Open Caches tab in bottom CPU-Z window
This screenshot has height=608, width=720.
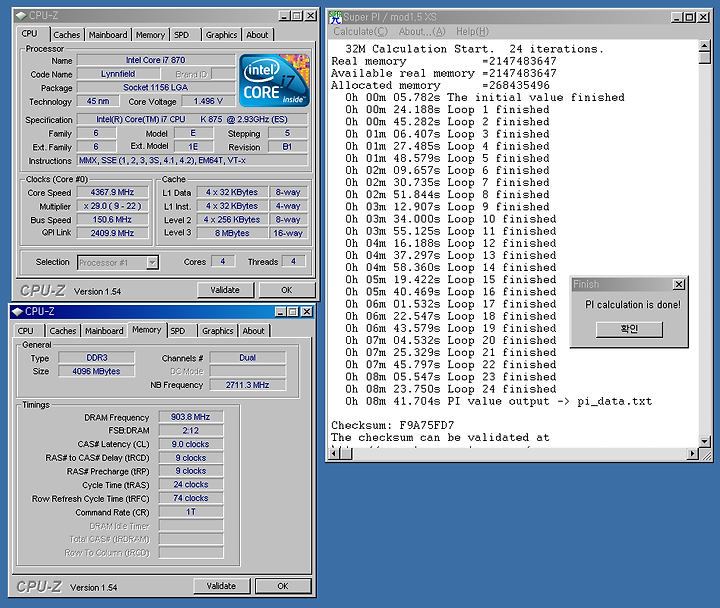coord(63,331)
